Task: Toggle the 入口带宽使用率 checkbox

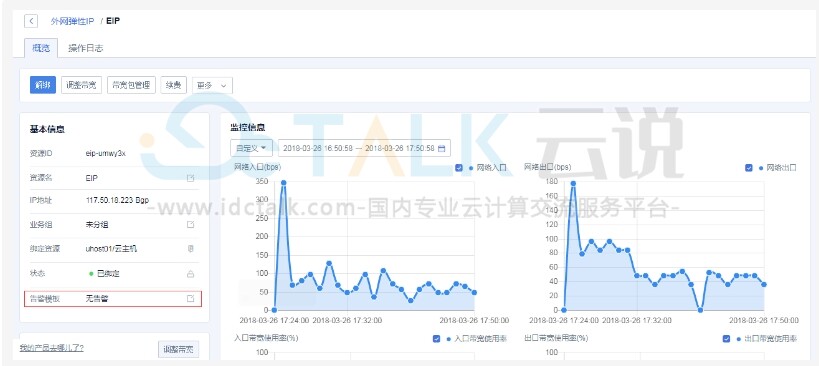Action: [x=437, y=338]
